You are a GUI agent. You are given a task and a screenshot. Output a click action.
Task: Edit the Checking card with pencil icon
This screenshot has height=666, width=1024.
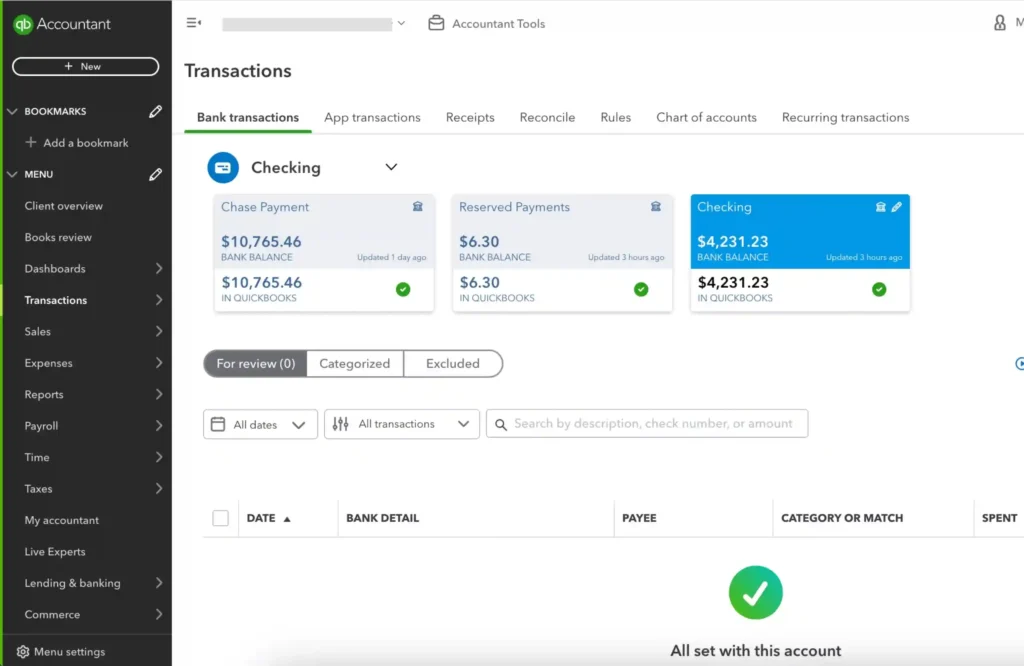point(897,207)
